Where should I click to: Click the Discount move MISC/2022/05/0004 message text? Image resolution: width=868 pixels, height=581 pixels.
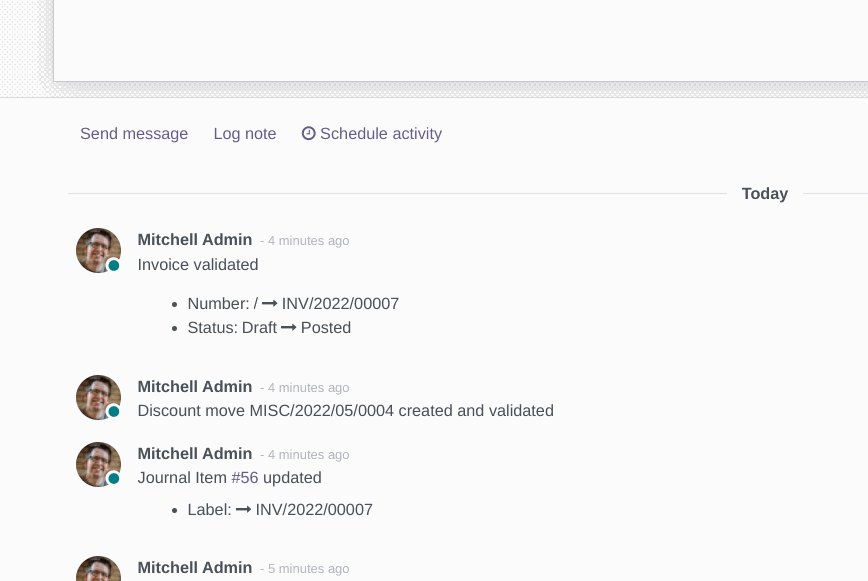coord(345,411)
